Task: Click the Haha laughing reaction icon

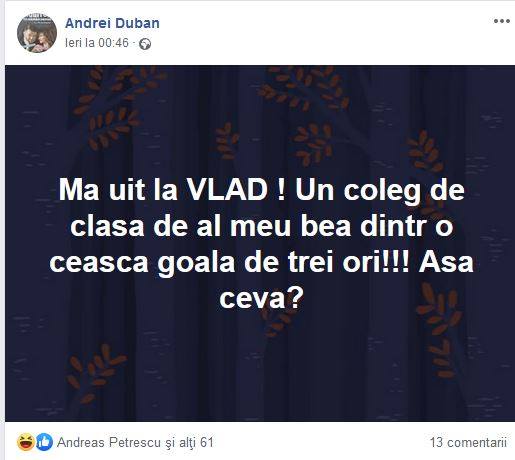Action: click(26, 442)
